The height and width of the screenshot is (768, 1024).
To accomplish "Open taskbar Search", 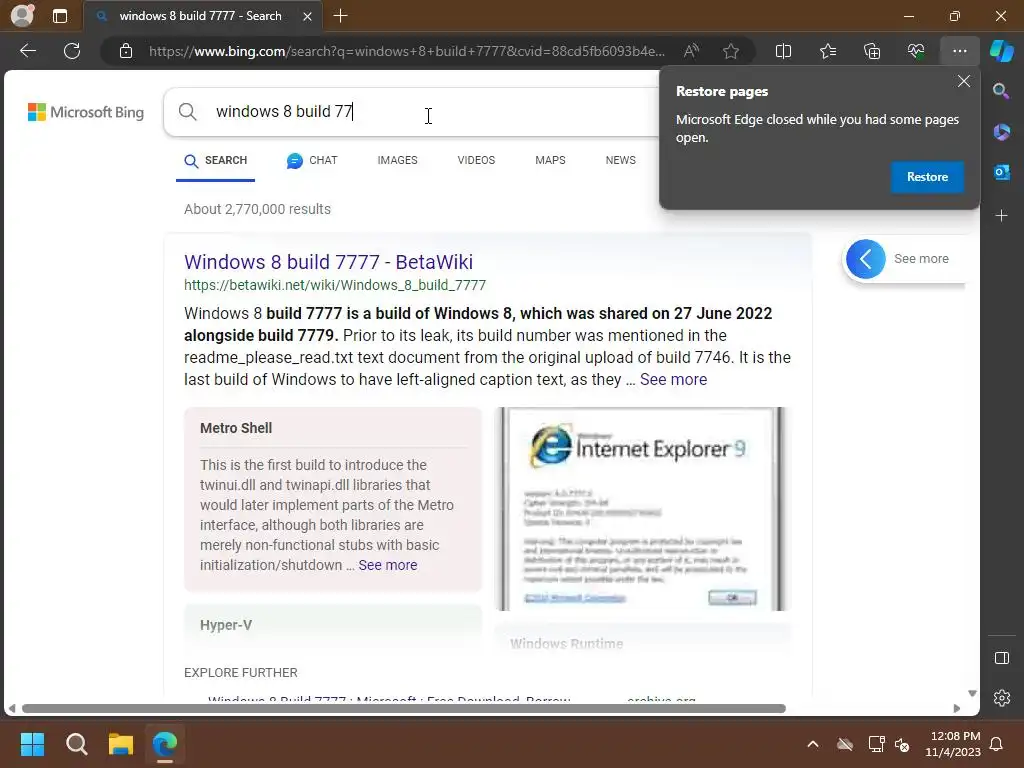I will click(x=76, y=744).
